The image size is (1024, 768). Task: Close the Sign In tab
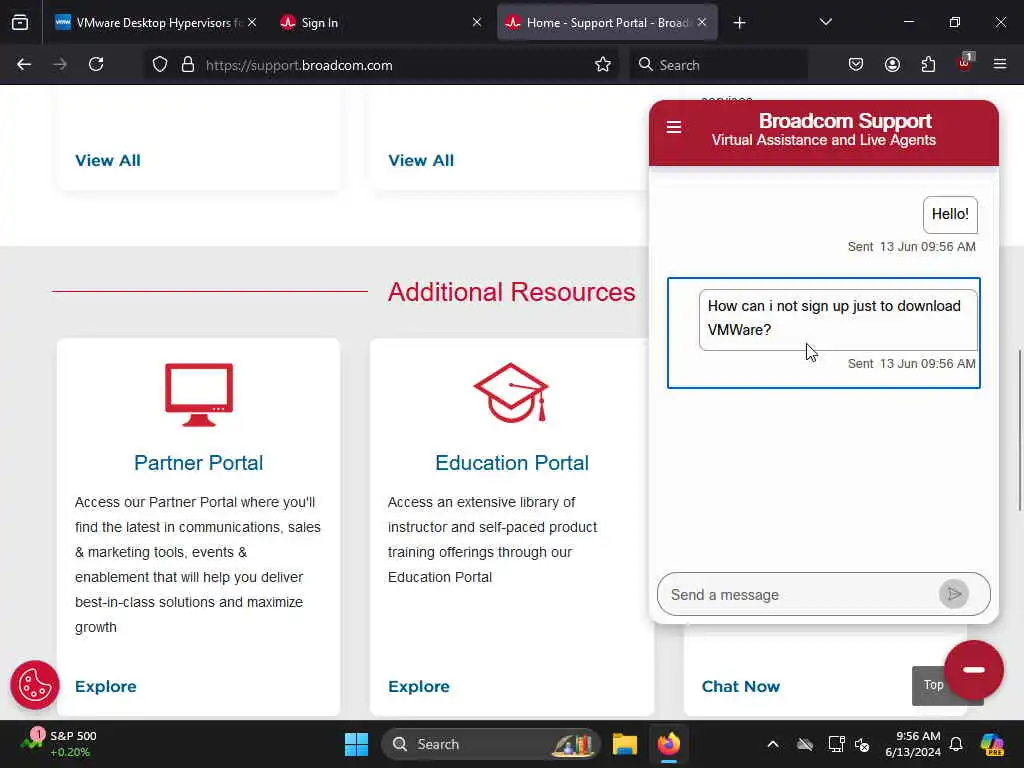pos(477,23)
